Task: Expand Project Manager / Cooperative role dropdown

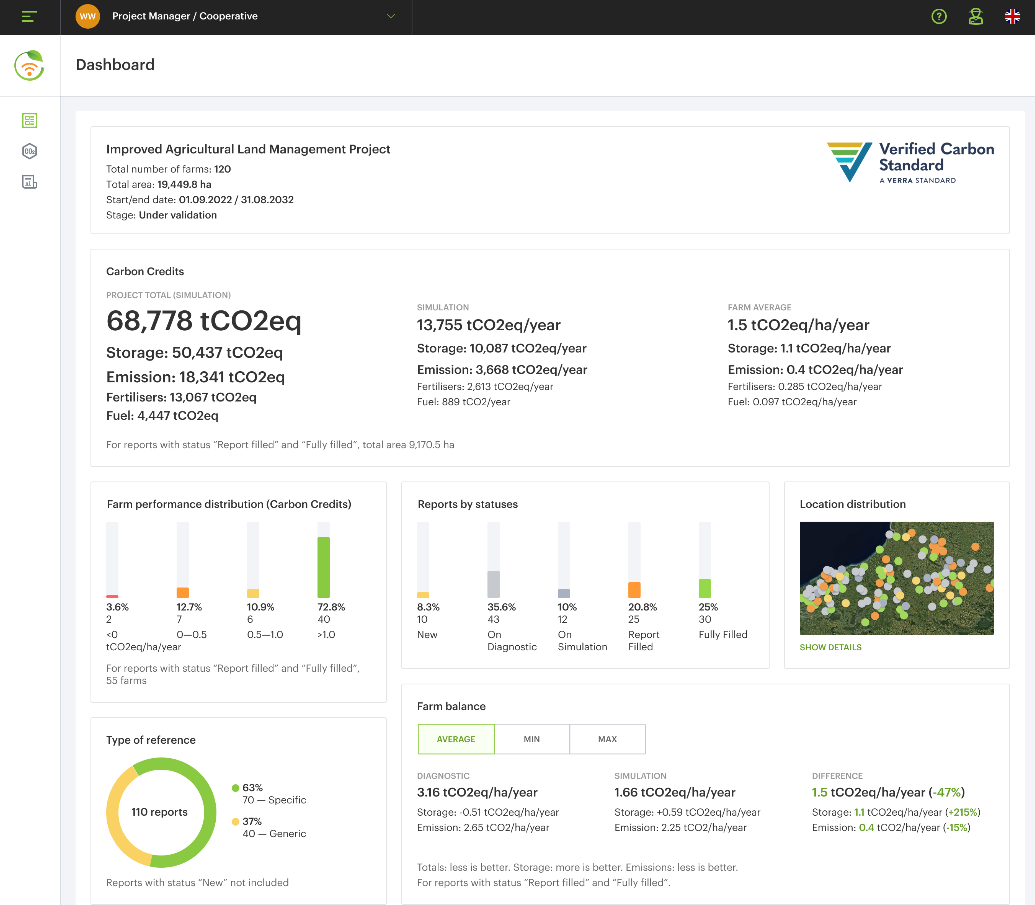Action: point(391,17)
